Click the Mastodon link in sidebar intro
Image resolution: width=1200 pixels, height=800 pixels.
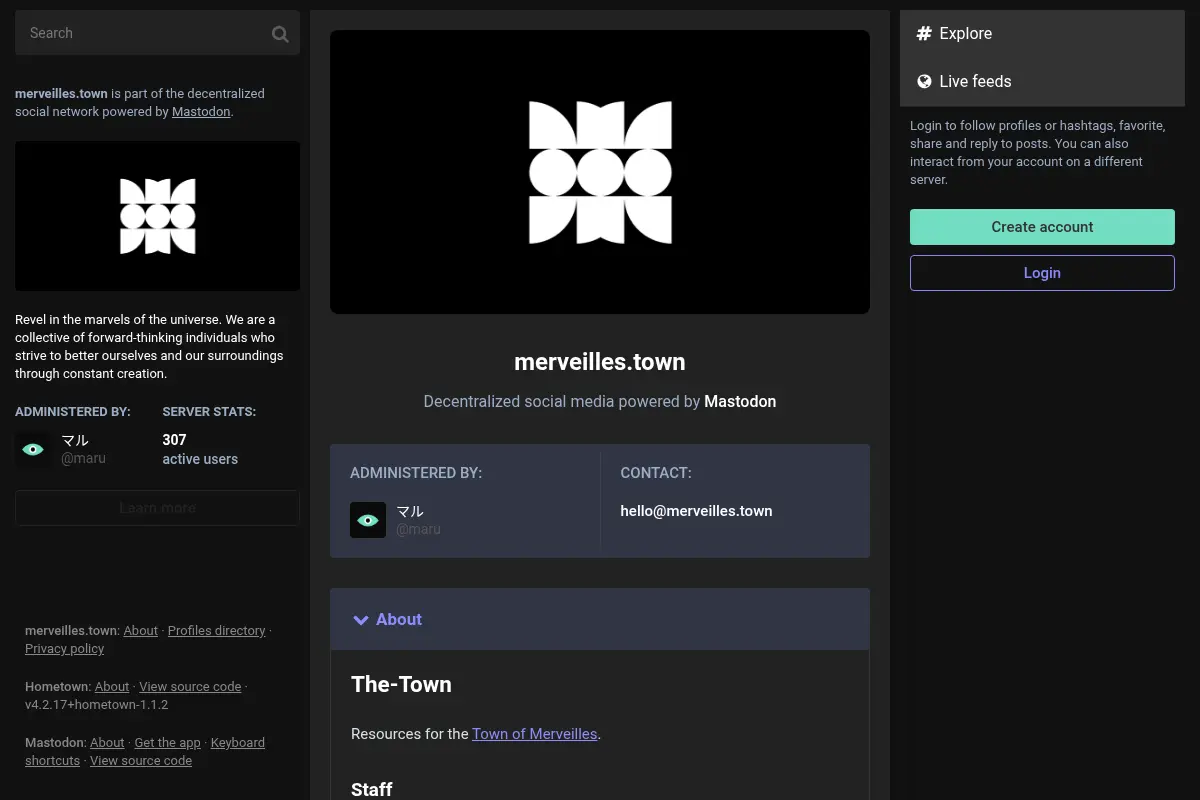coord(201,112)
